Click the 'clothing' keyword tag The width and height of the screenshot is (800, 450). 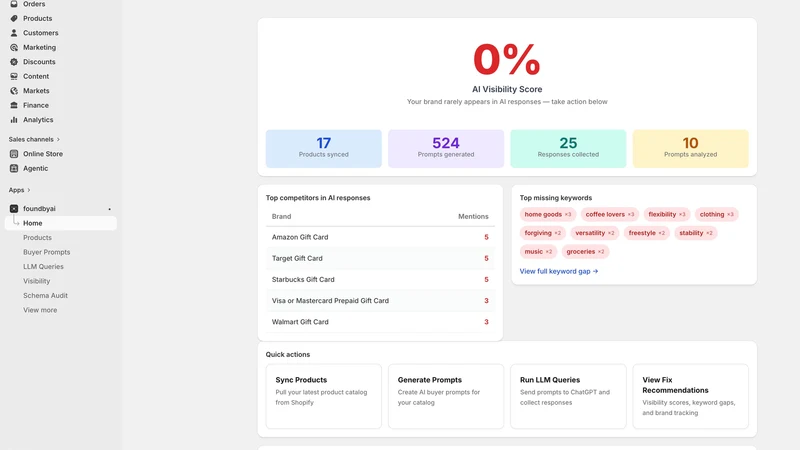[716, 214]
